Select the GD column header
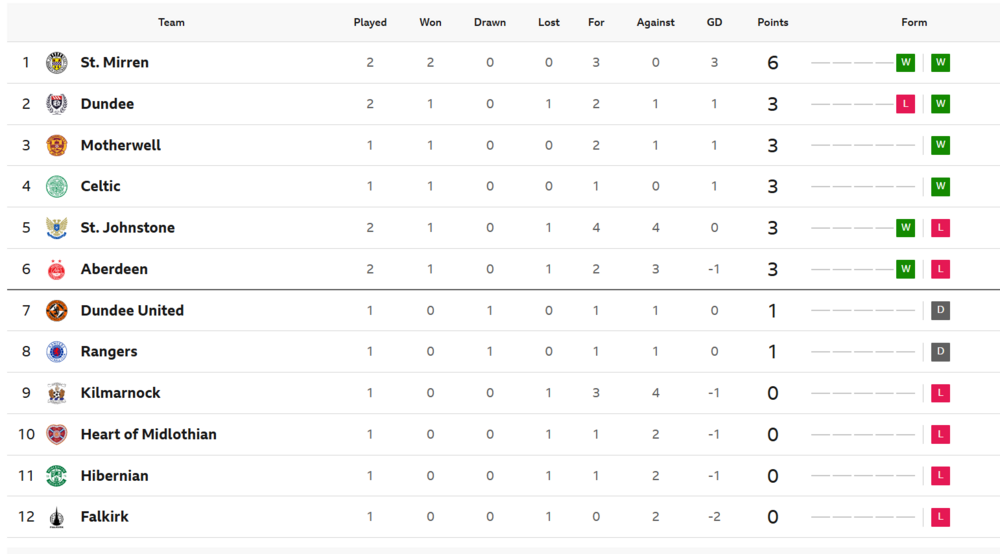 [714, 22]
